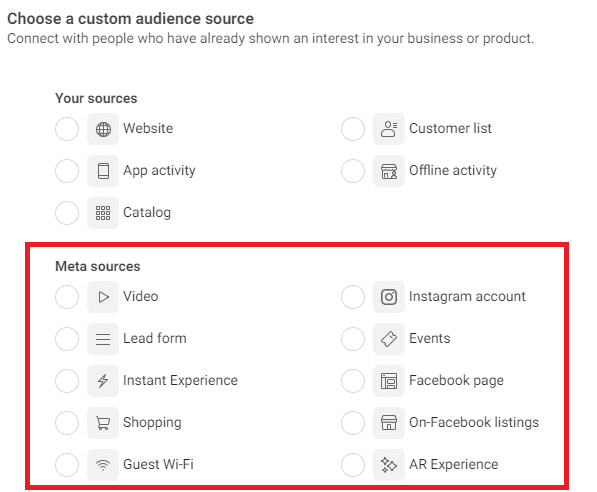This screenshot has height=492, width=597.
Task: Click the Events label text
Action: coord(430,338)
